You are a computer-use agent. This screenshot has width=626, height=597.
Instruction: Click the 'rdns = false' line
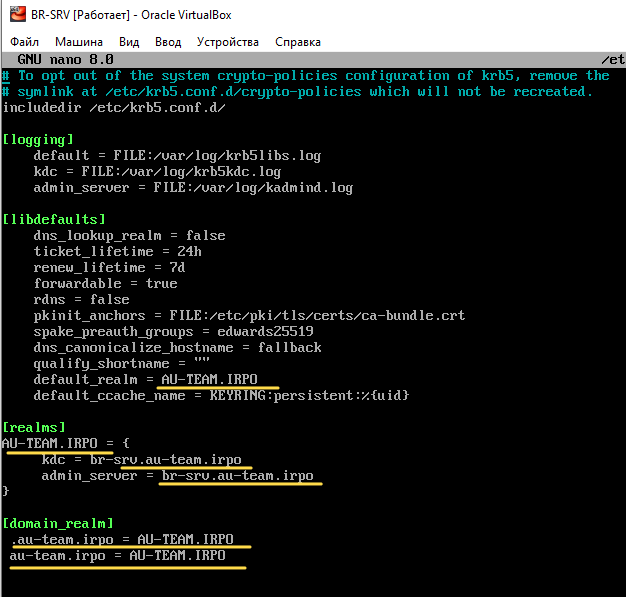(81, 299)
